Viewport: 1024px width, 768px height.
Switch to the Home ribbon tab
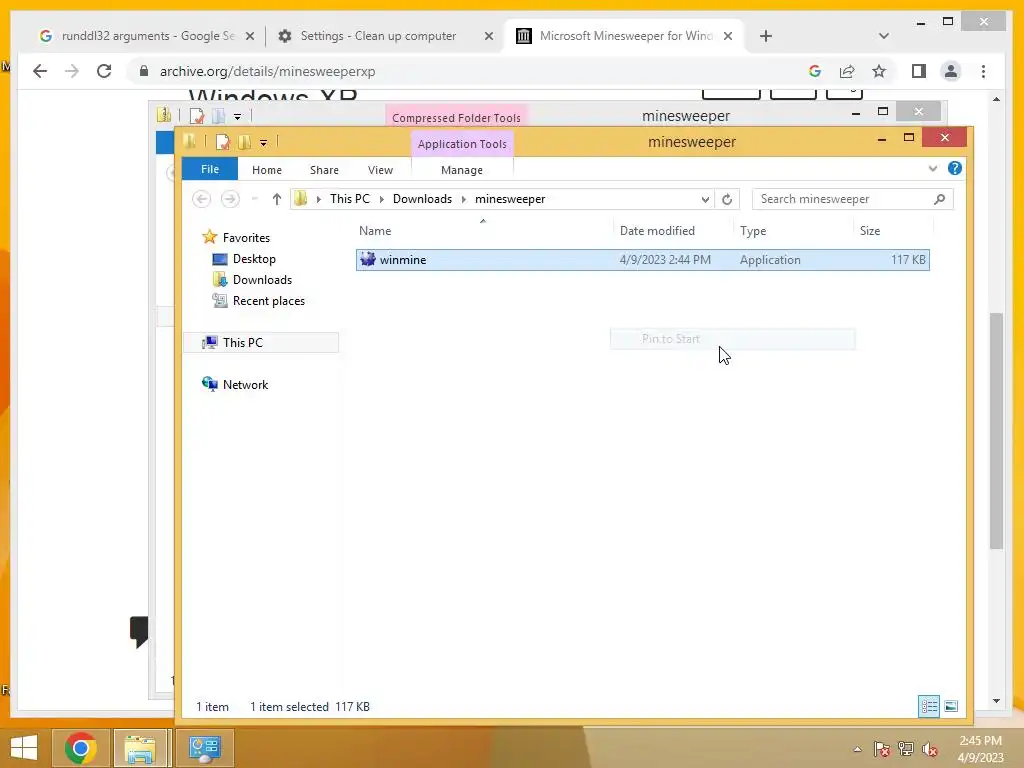(266, 170)
